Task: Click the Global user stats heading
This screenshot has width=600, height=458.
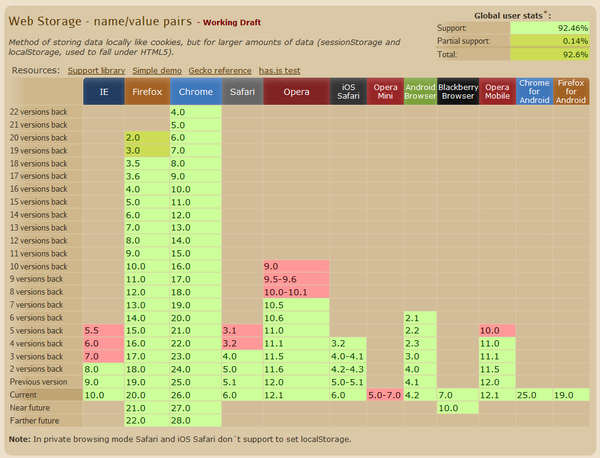Action: [x=512, y=15]
